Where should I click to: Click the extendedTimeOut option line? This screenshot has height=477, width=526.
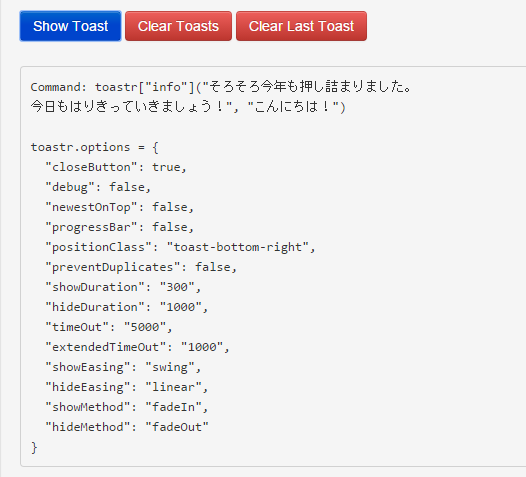137,347
